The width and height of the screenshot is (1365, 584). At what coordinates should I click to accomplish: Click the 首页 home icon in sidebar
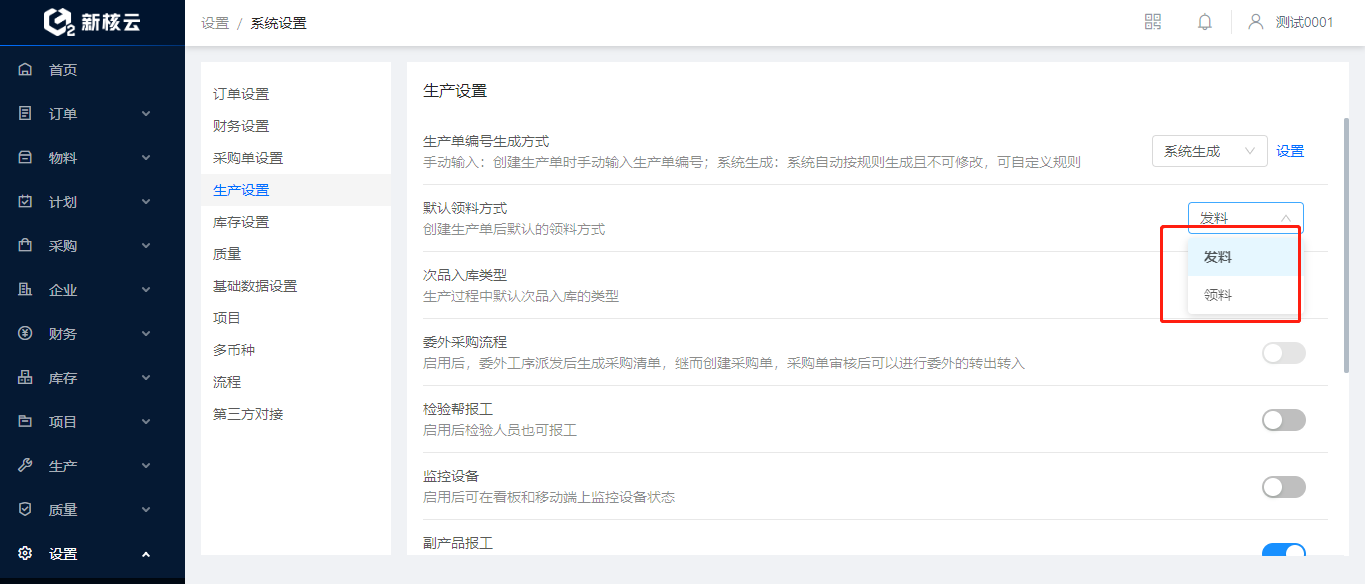(26, 70)
